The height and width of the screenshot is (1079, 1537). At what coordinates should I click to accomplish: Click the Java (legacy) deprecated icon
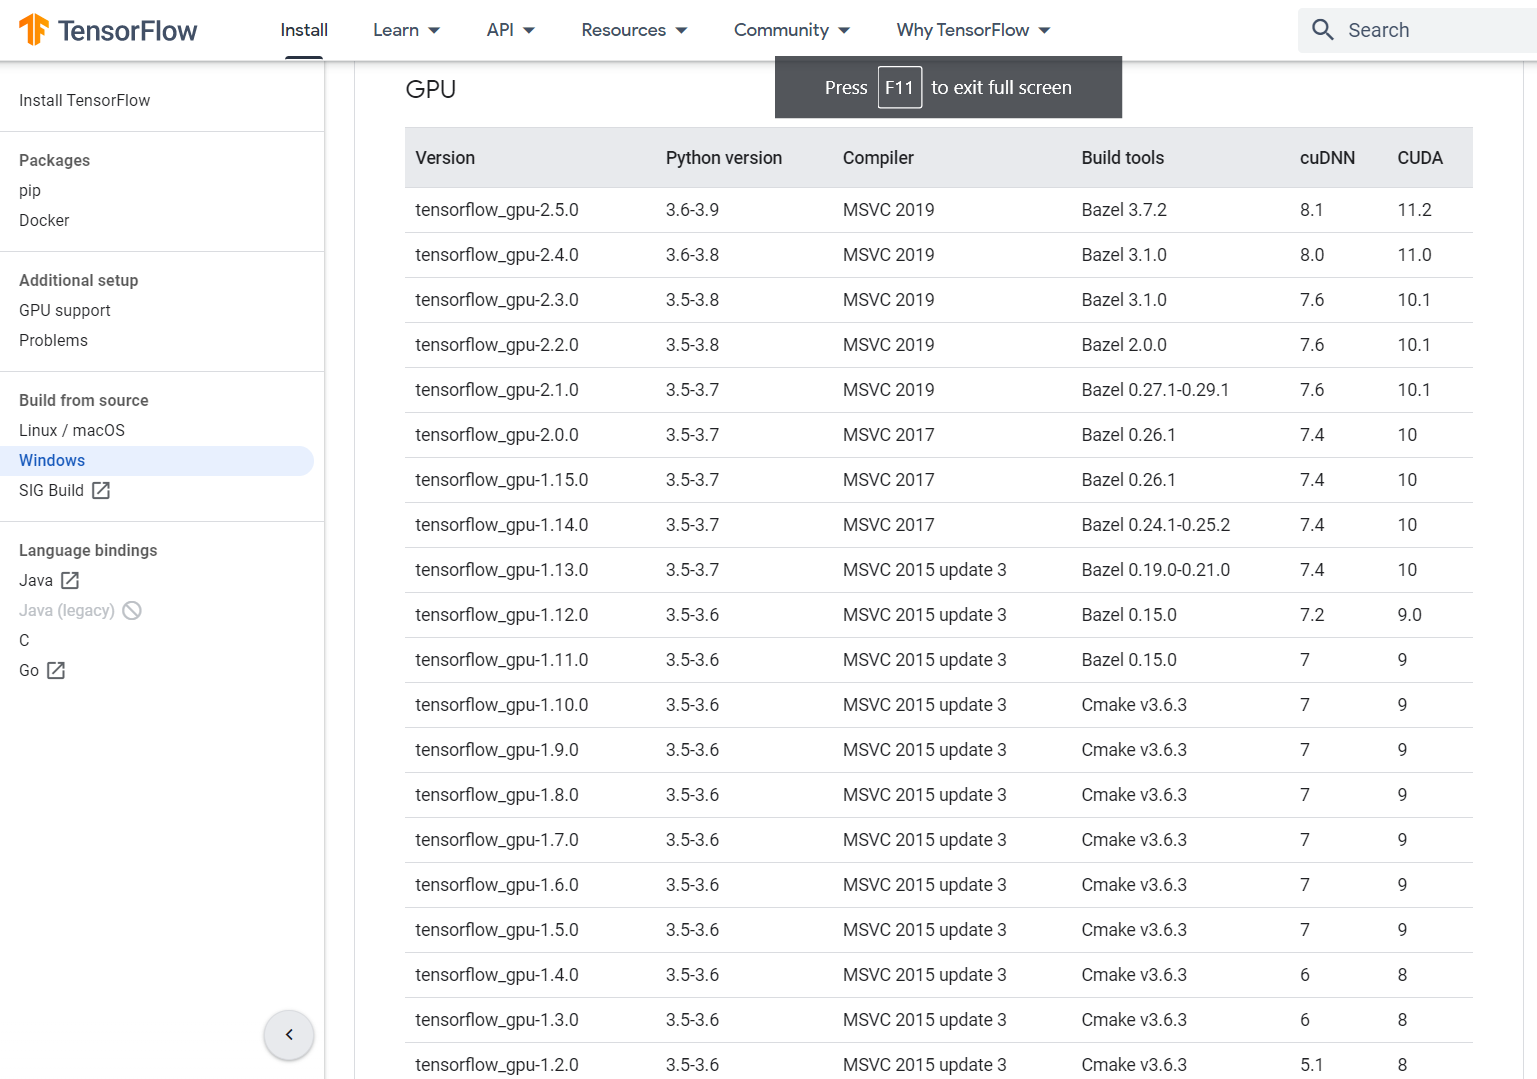tap(132, 610)
